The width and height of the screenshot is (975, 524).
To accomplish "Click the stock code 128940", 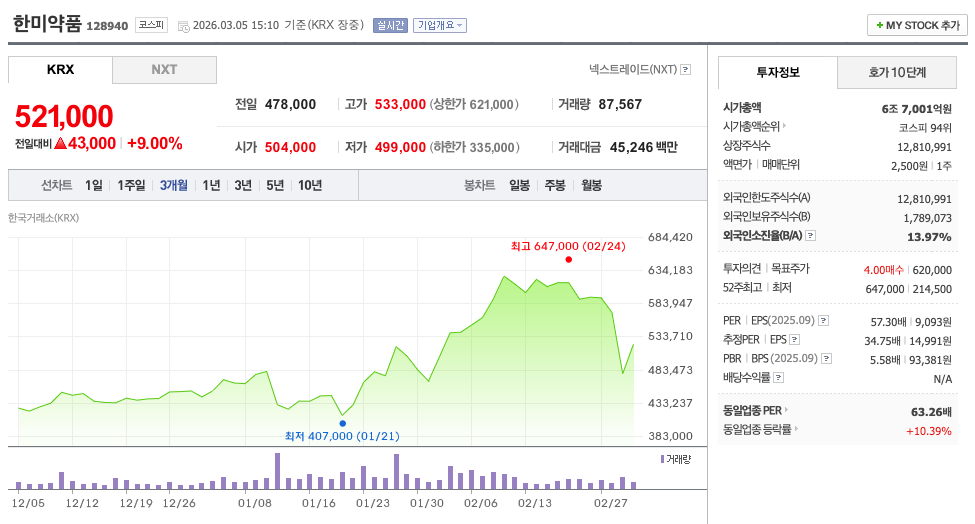I will pos(107,26).
